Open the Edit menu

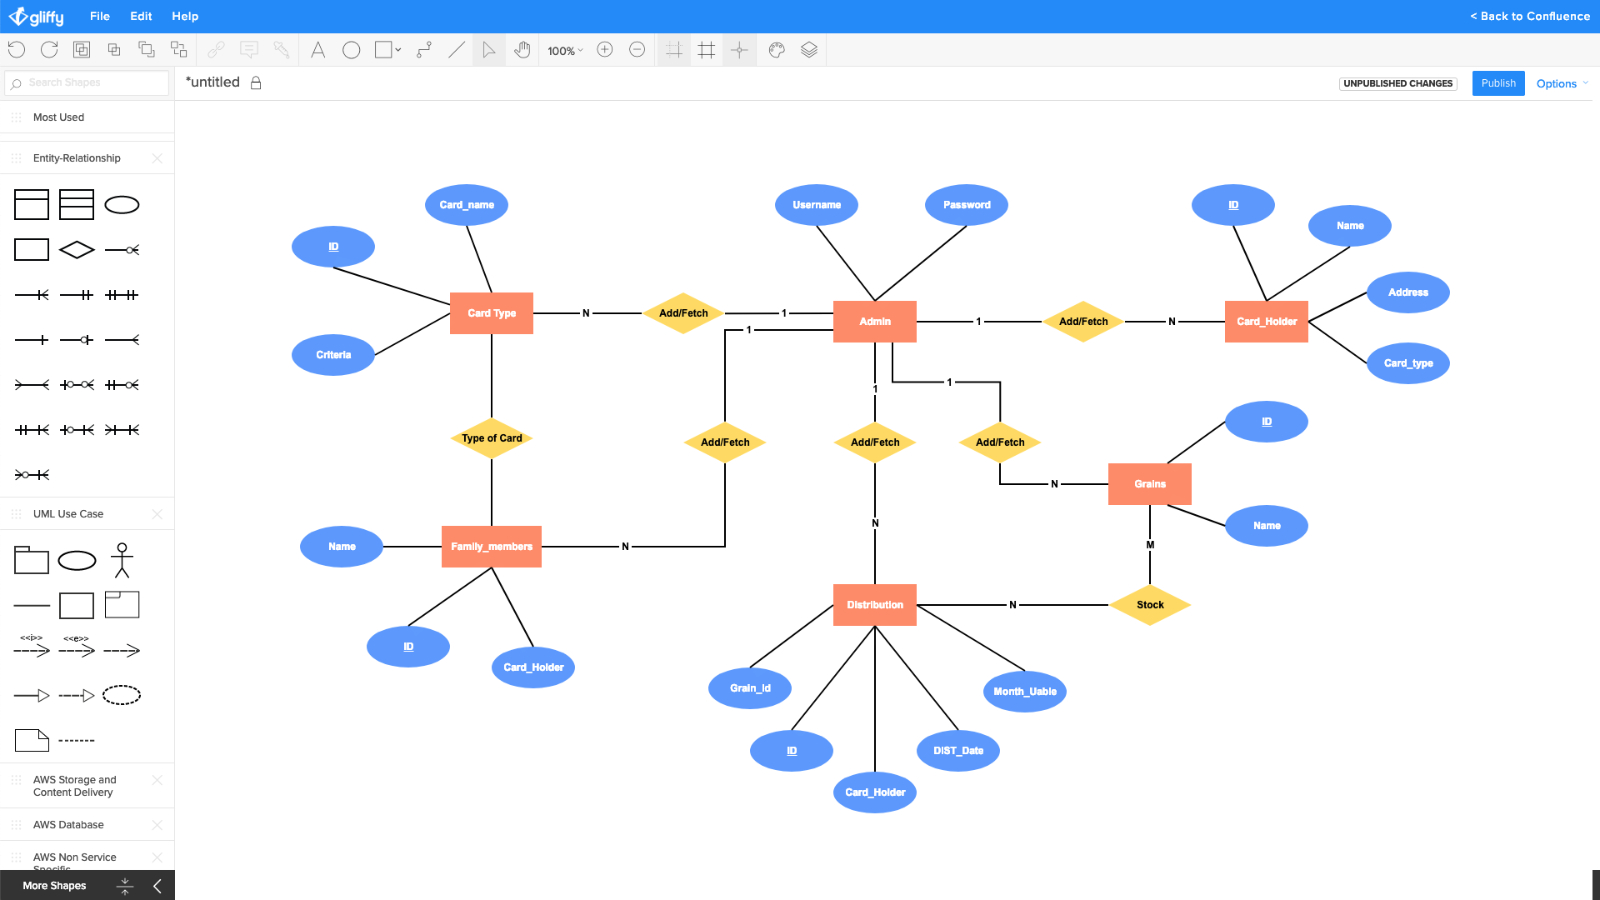[141, 16]
